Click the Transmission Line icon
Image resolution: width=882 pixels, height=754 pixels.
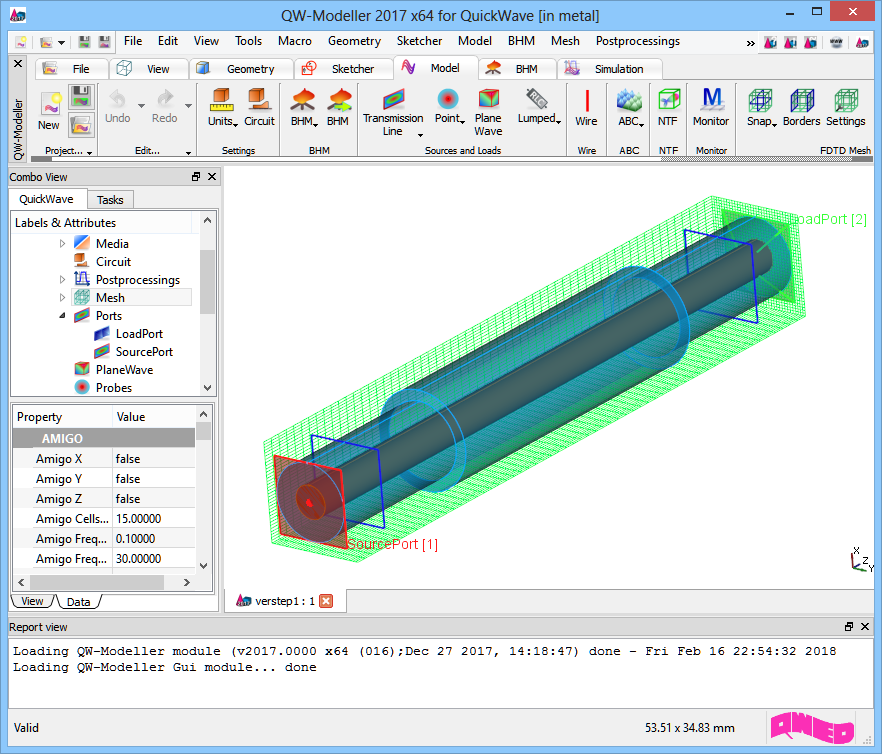[x=393, y=100]
